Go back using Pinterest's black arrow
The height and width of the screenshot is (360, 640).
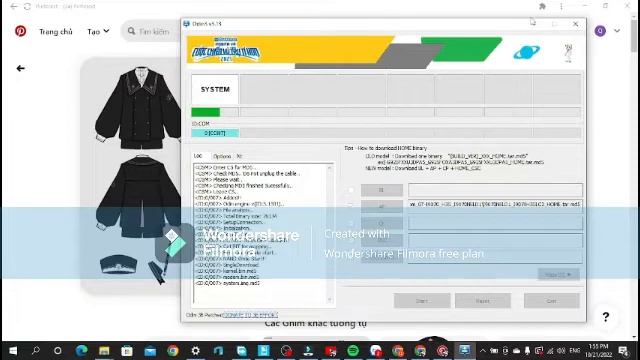click(20, 68)
